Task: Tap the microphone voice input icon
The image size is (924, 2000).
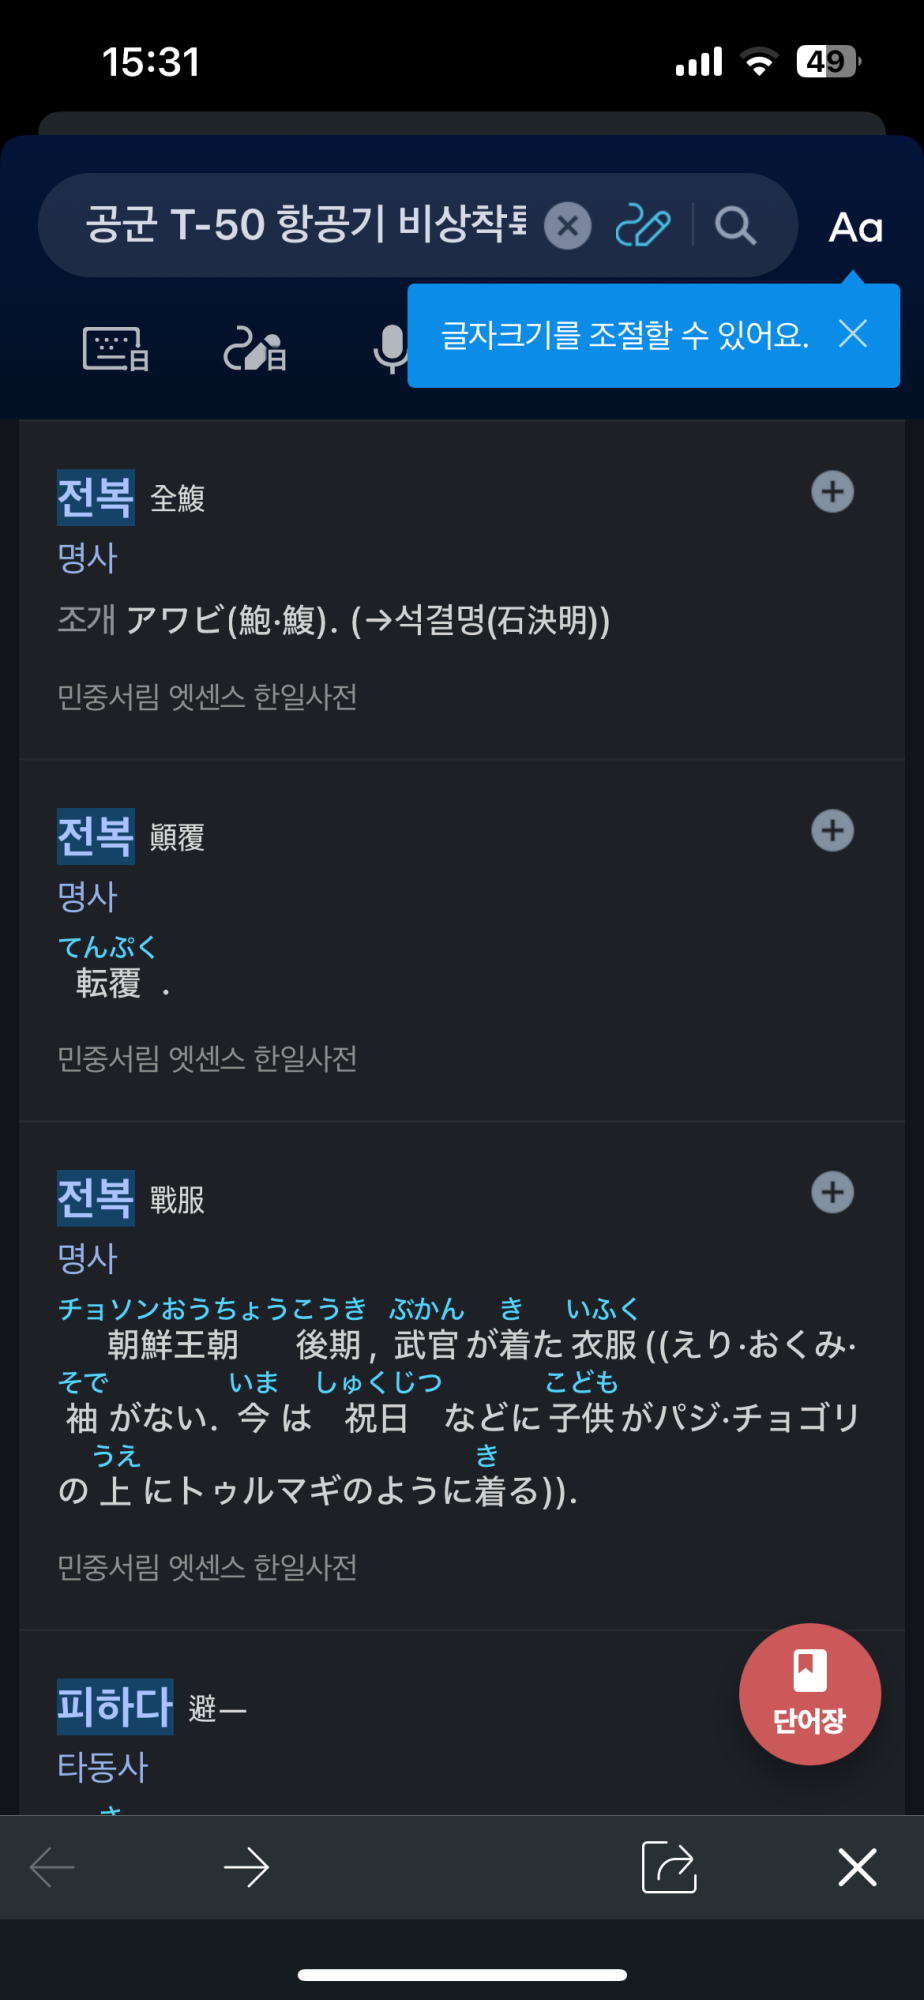Action: [390, 350]
